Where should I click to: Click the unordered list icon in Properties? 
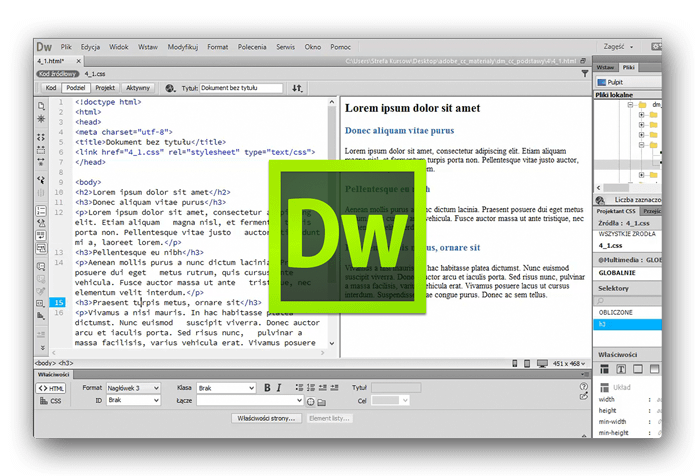[297, 387]
